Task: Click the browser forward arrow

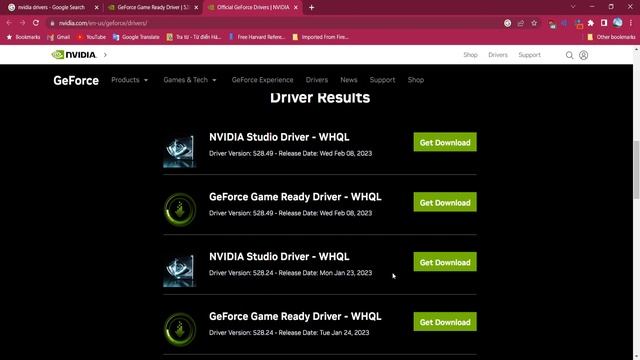Action: point(22,23)
